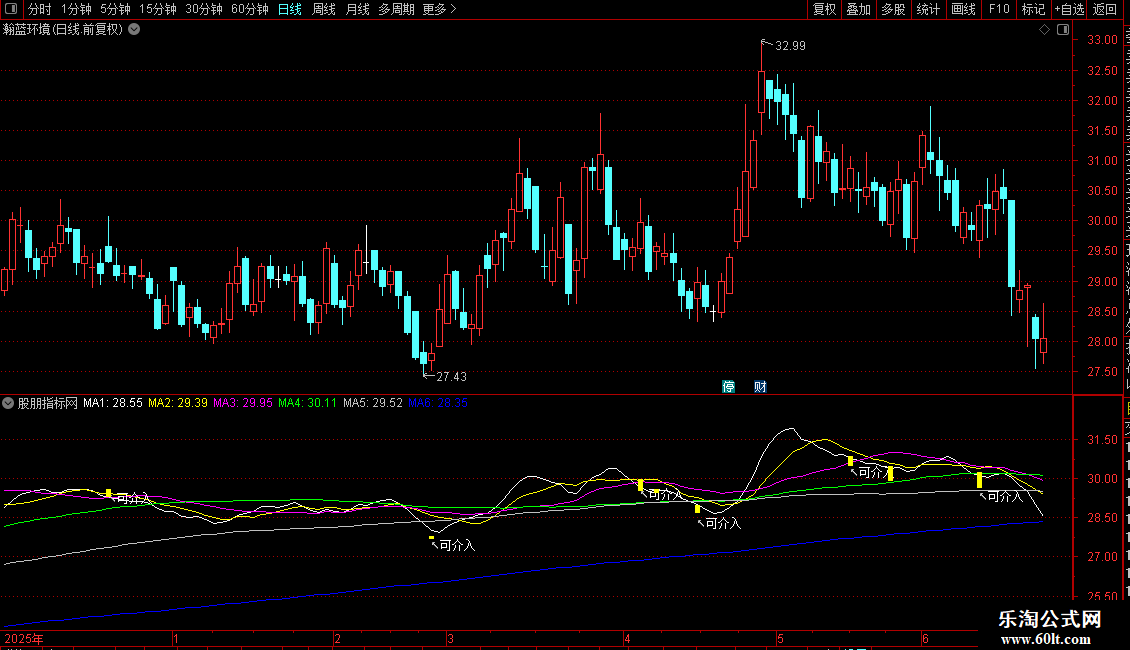
Task: Open F10 company information
Action: (x=999, y=9)
